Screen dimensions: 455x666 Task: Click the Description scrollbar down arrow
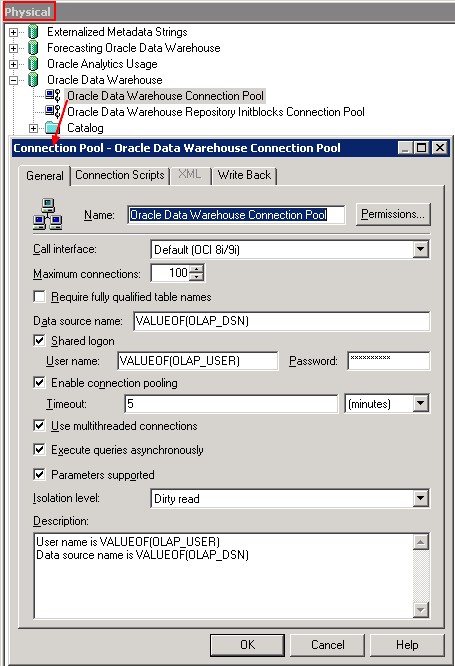coord(421,610)
